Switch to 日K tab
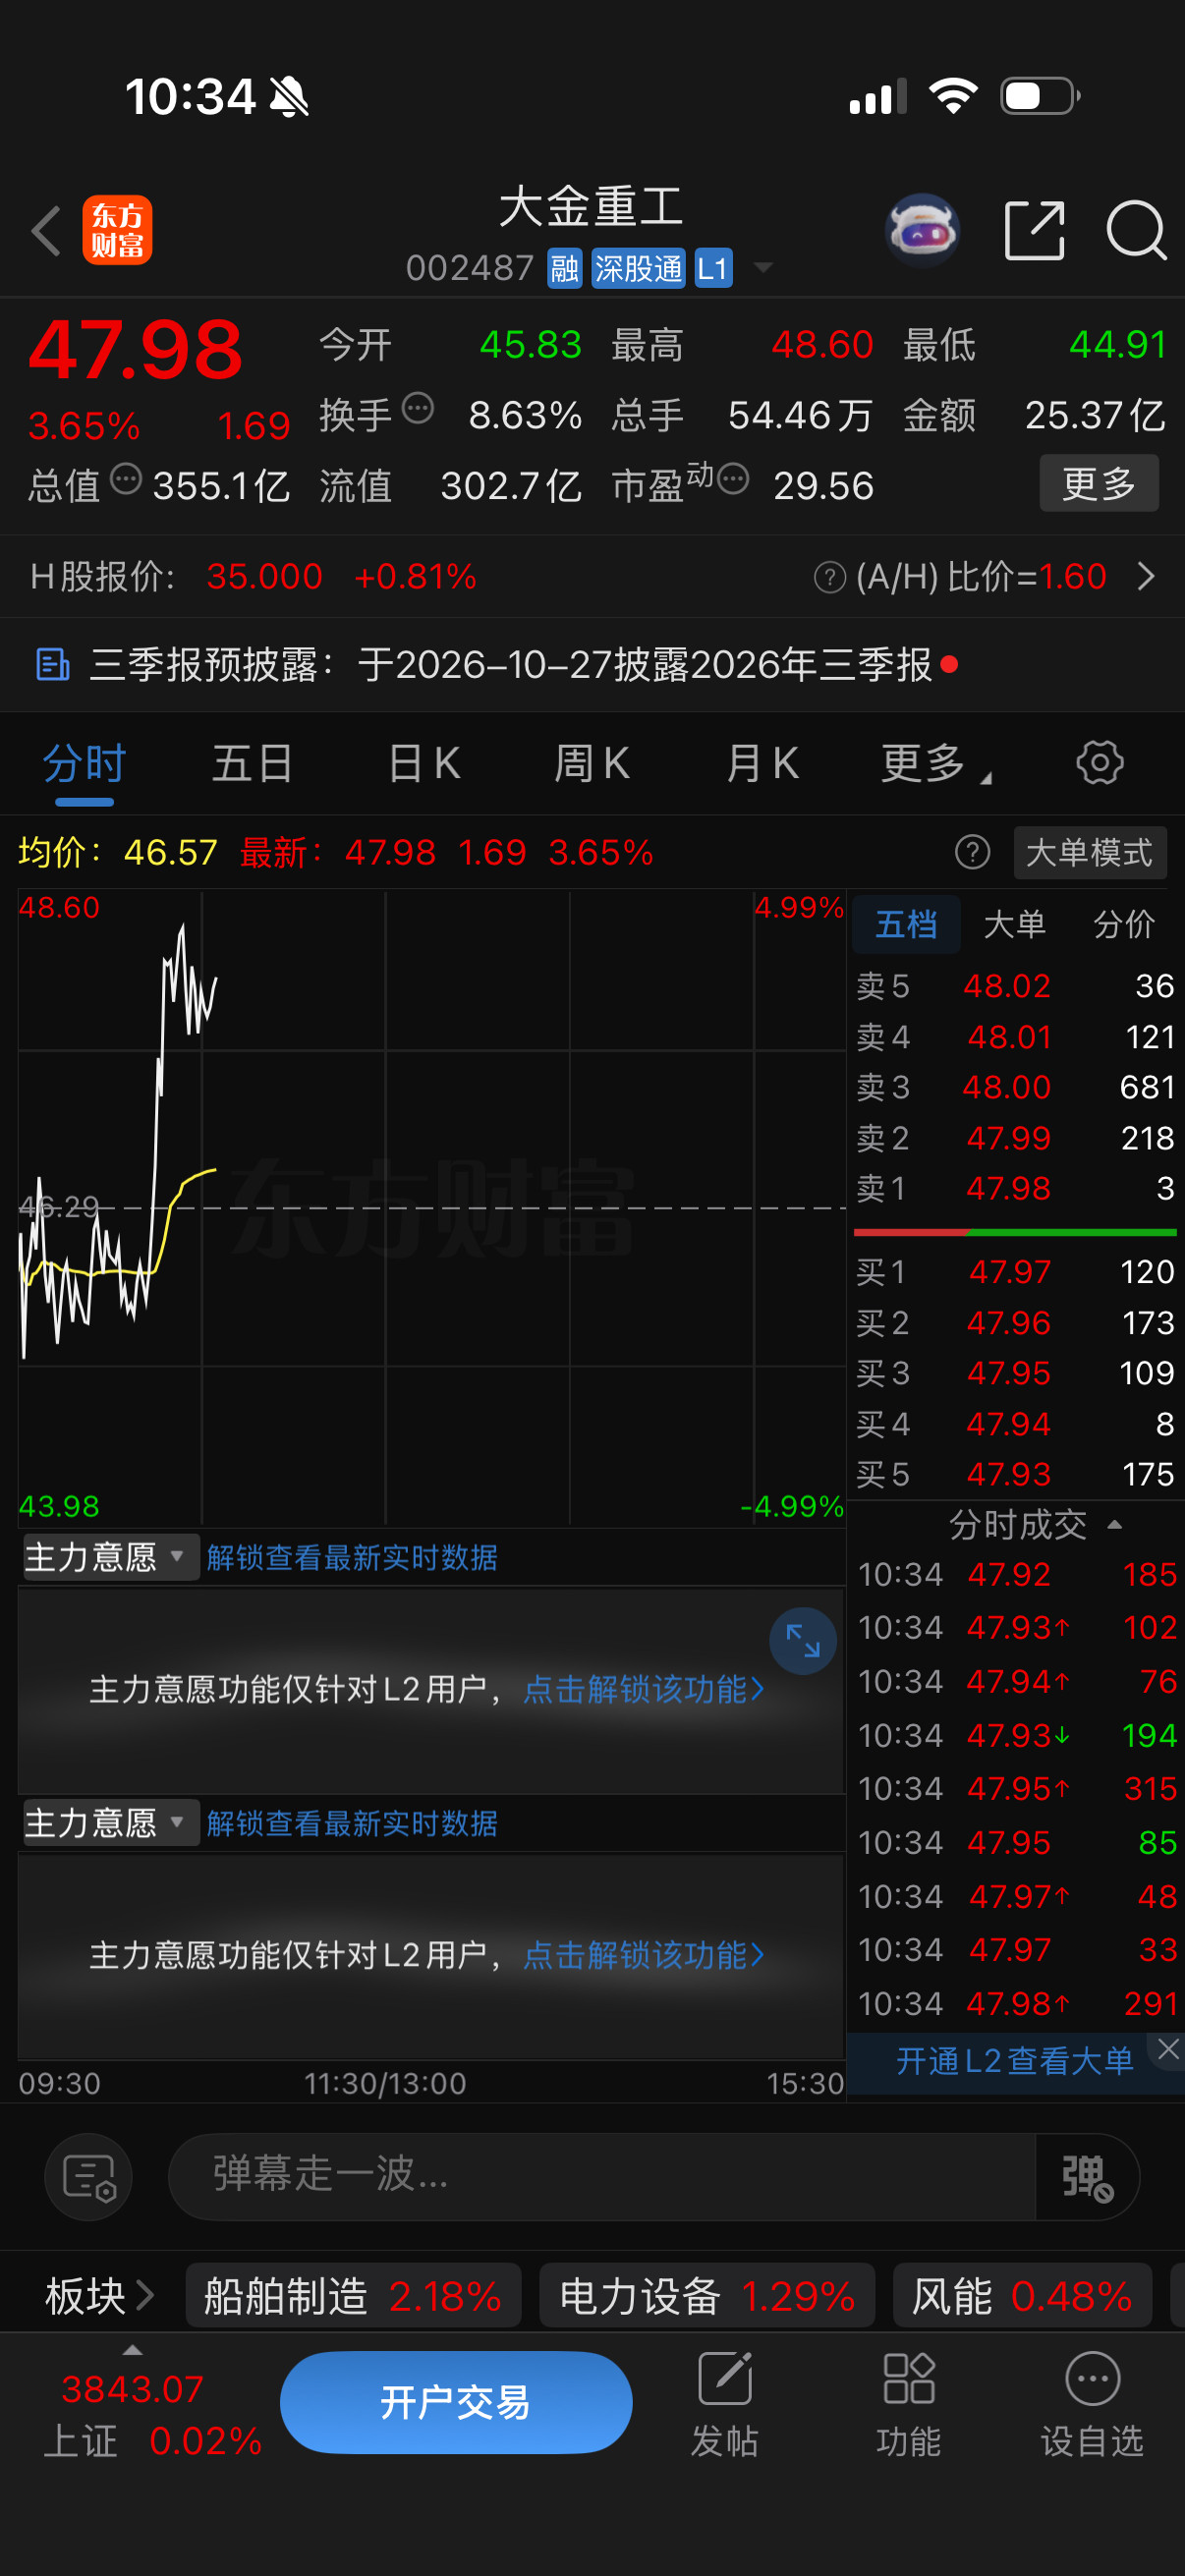 click(424, 764)
